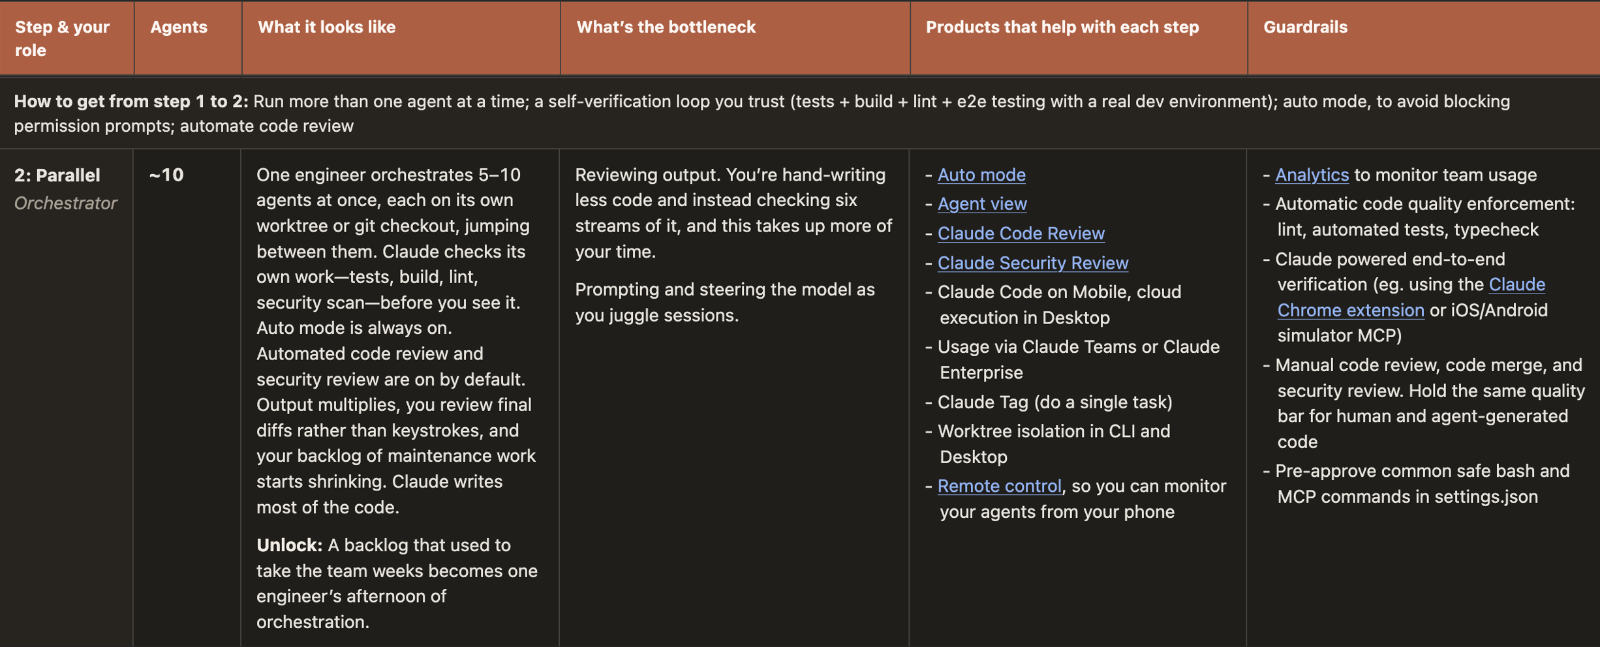This screenshot has height=647, width=1600.
Task: Click the 'How to get from step 1 to 2' row
Action: point(800,113)
